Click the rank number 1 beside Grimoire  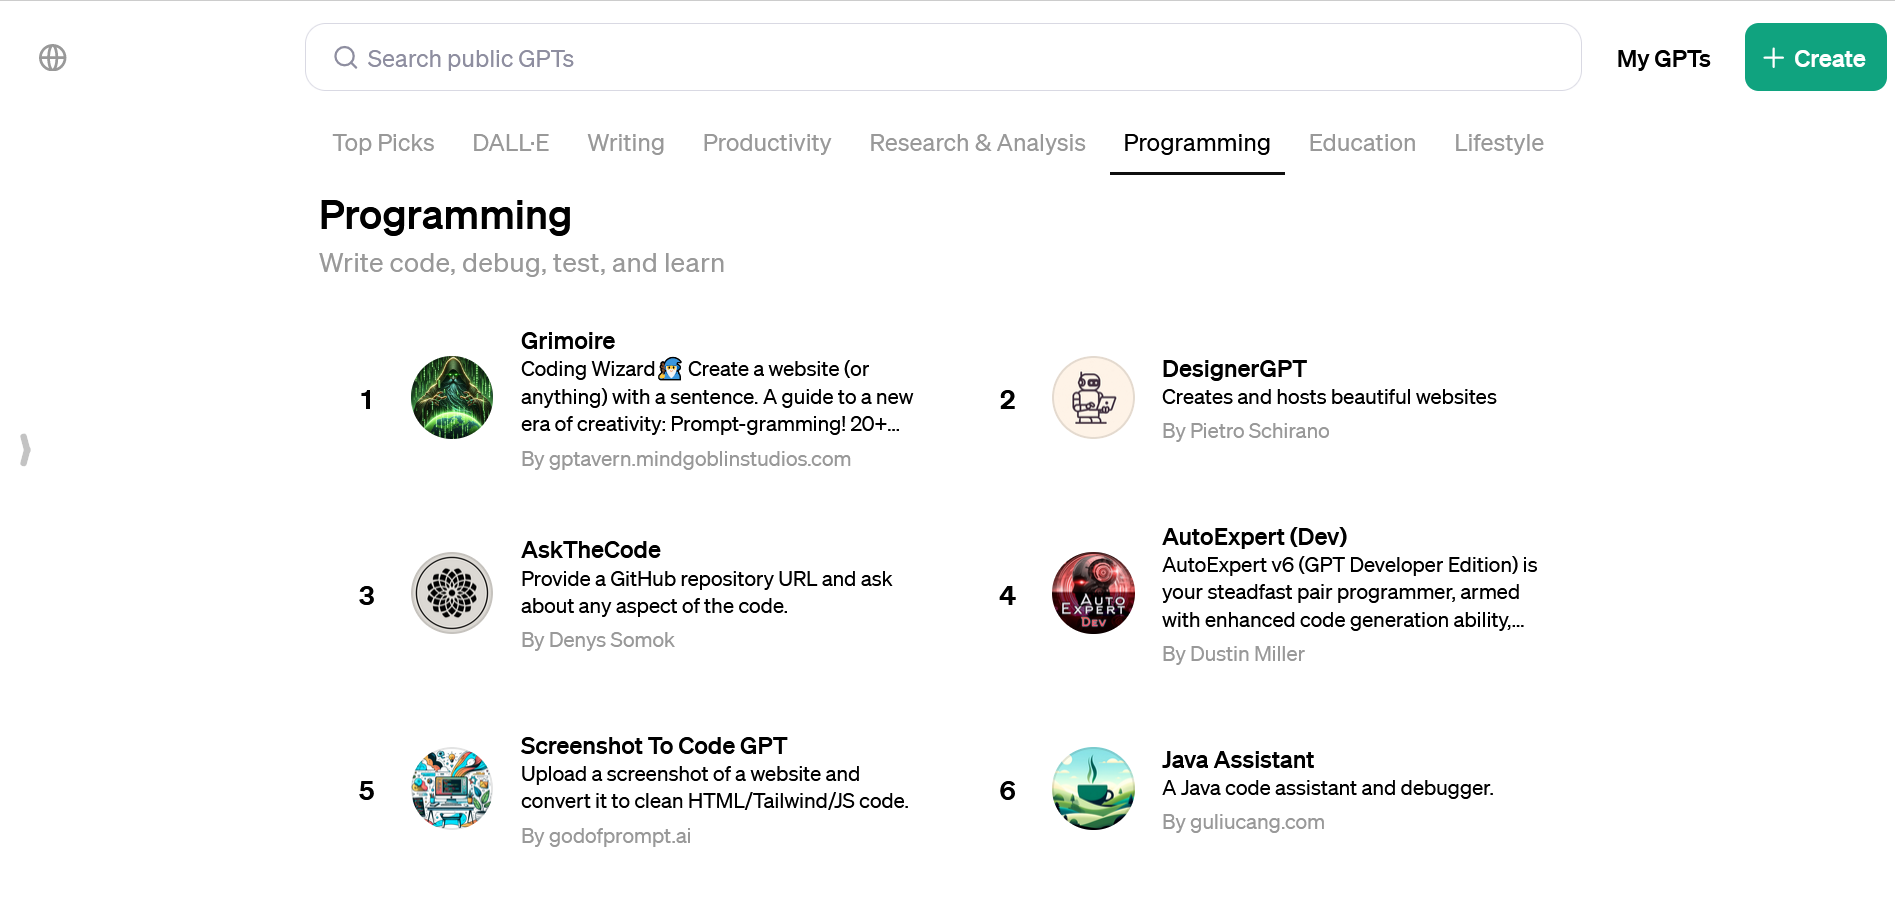click(366, 400)
